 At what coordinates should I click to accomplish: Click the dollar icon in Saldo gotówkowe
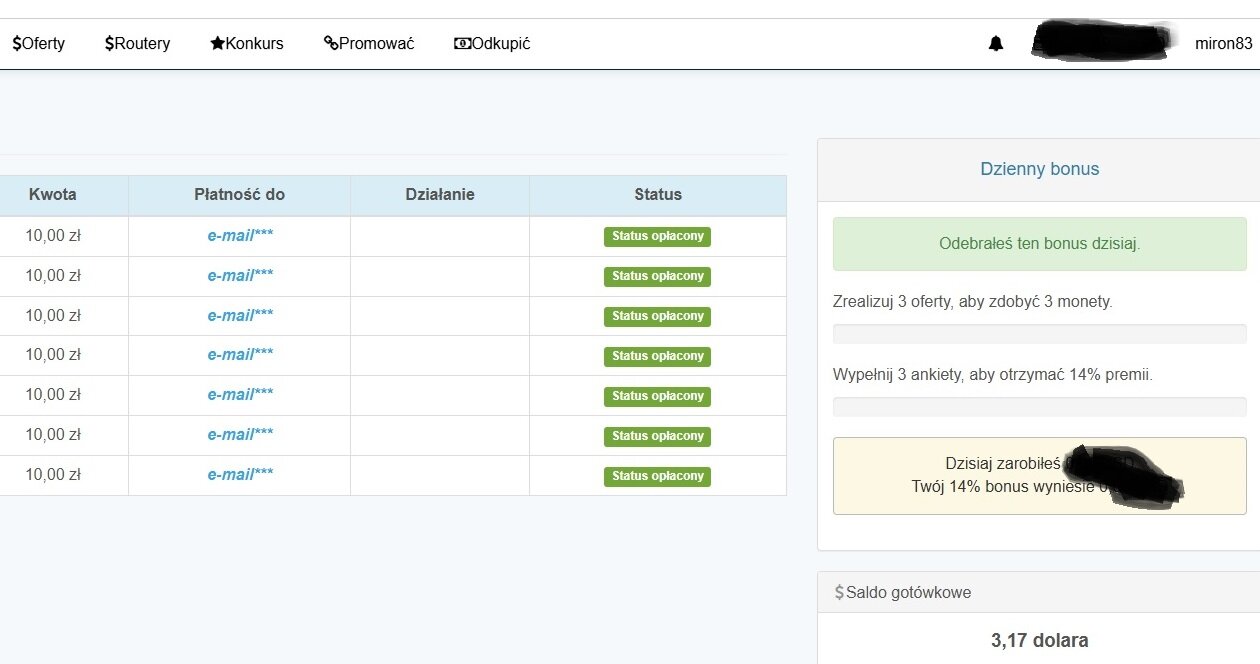click(x=839, y=592)
